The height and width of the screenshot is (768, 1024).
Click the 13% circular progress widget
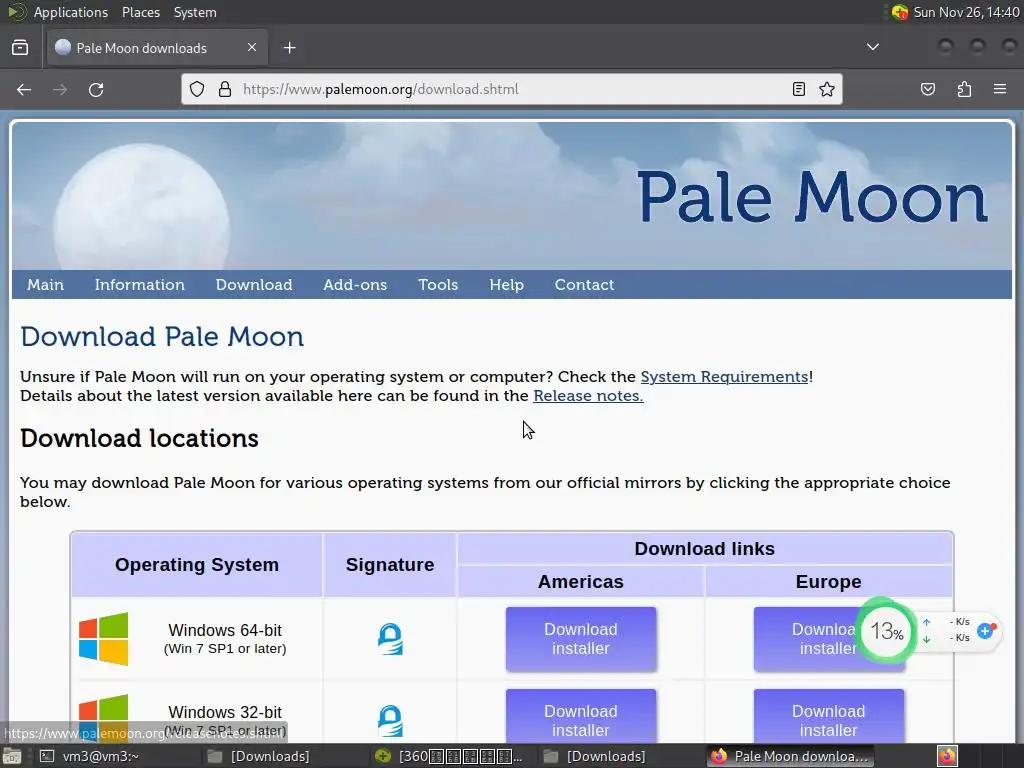point(886,631)
